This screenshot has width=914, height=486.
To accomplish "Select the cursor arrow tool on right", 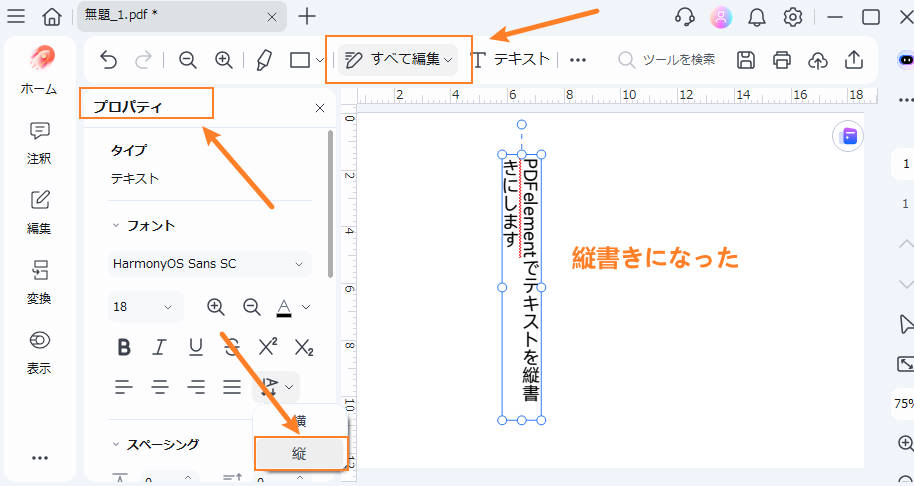I will pyautogui.click(x=905, y=324).
